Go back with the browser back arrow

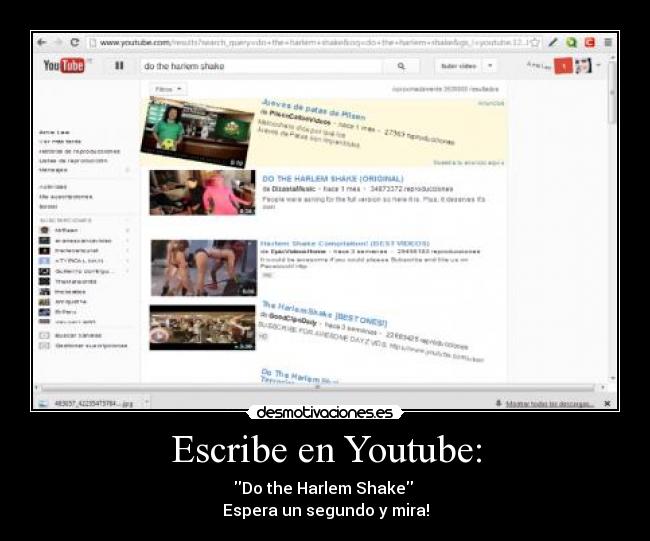41,42
